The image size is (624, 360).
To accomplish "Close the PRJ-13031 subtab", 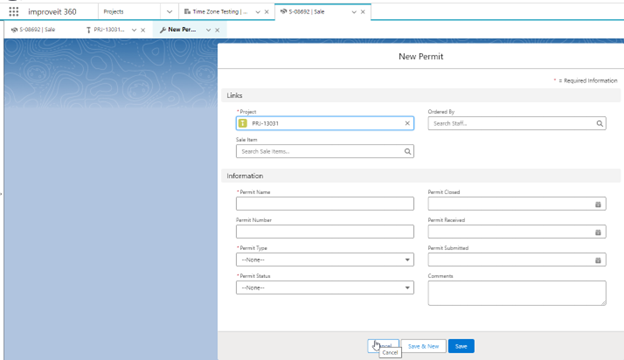I will [x=143, y=30].
